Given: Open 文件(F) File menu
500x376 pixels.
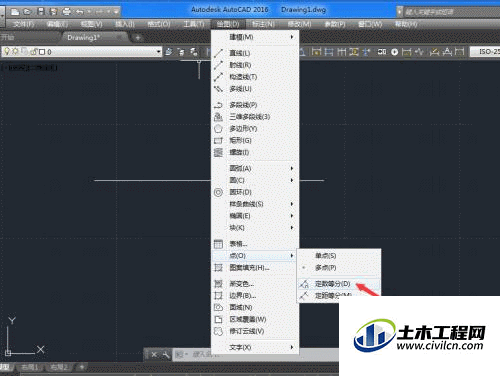Looking at the screenshot, I should coord(24,24).
